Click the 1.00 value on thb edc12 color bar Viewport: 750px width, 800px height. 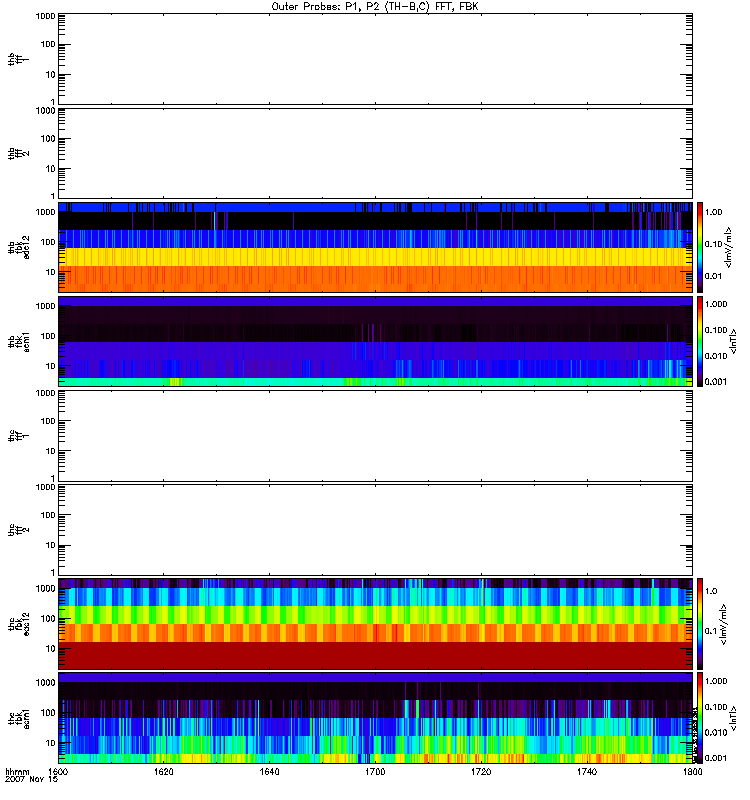point(713,212)
